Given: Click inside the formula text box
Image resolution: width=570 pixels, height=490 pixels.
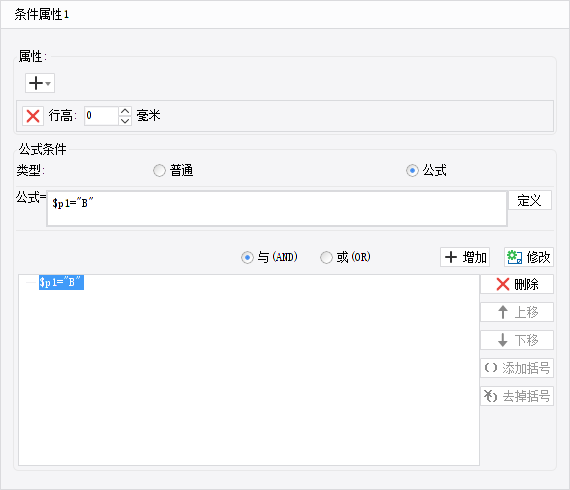Looking at the screenshot, I should pyautogui.click(x=277, y=209).
